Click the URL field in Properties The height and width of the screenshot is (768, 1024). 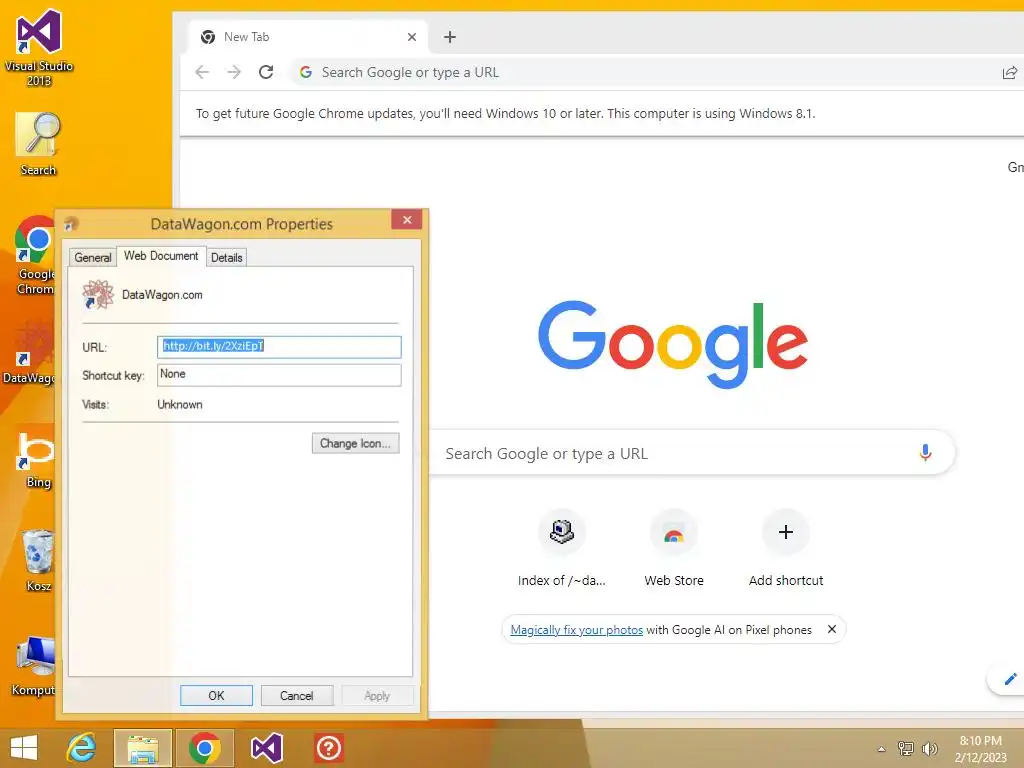tap(279, 347)
